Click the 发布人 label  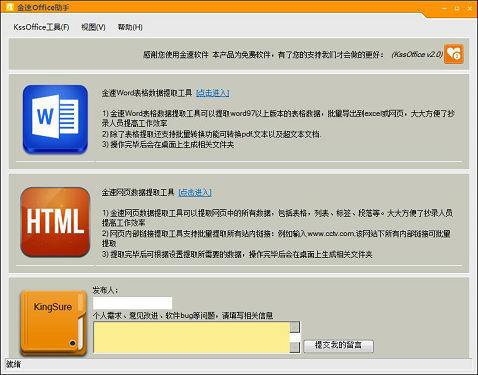tap(105, 290)
